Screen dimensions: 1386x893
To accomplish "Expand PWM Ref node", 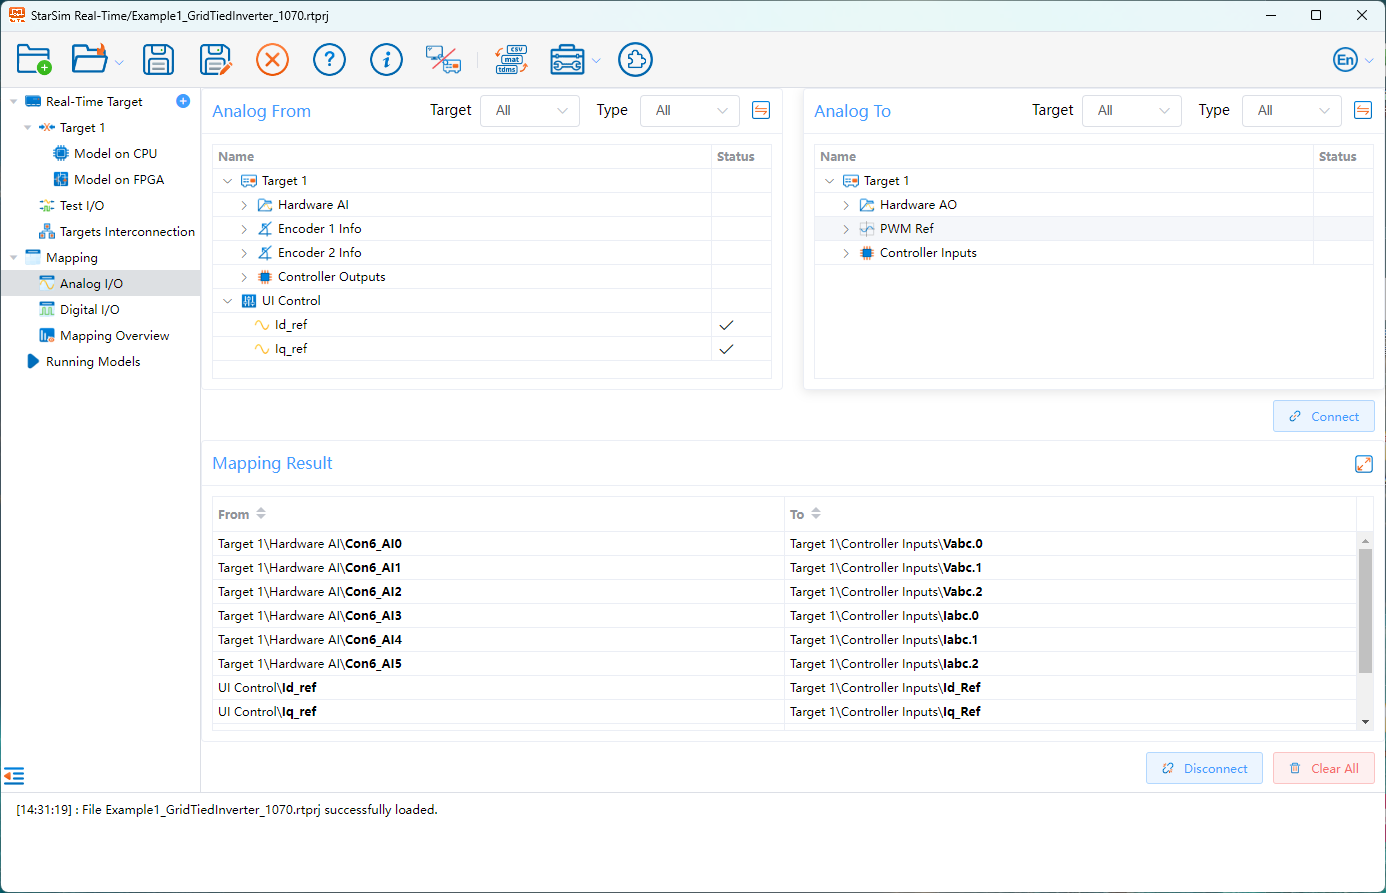I will [x=846, y=229].
